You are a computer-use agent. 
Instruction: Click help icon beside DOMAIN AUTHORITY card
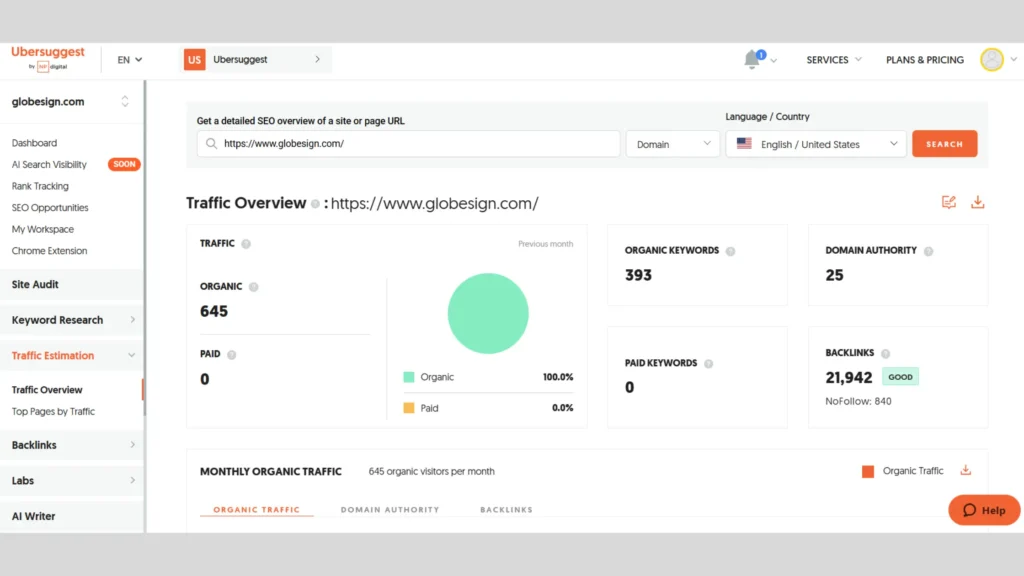click(929, 251)
